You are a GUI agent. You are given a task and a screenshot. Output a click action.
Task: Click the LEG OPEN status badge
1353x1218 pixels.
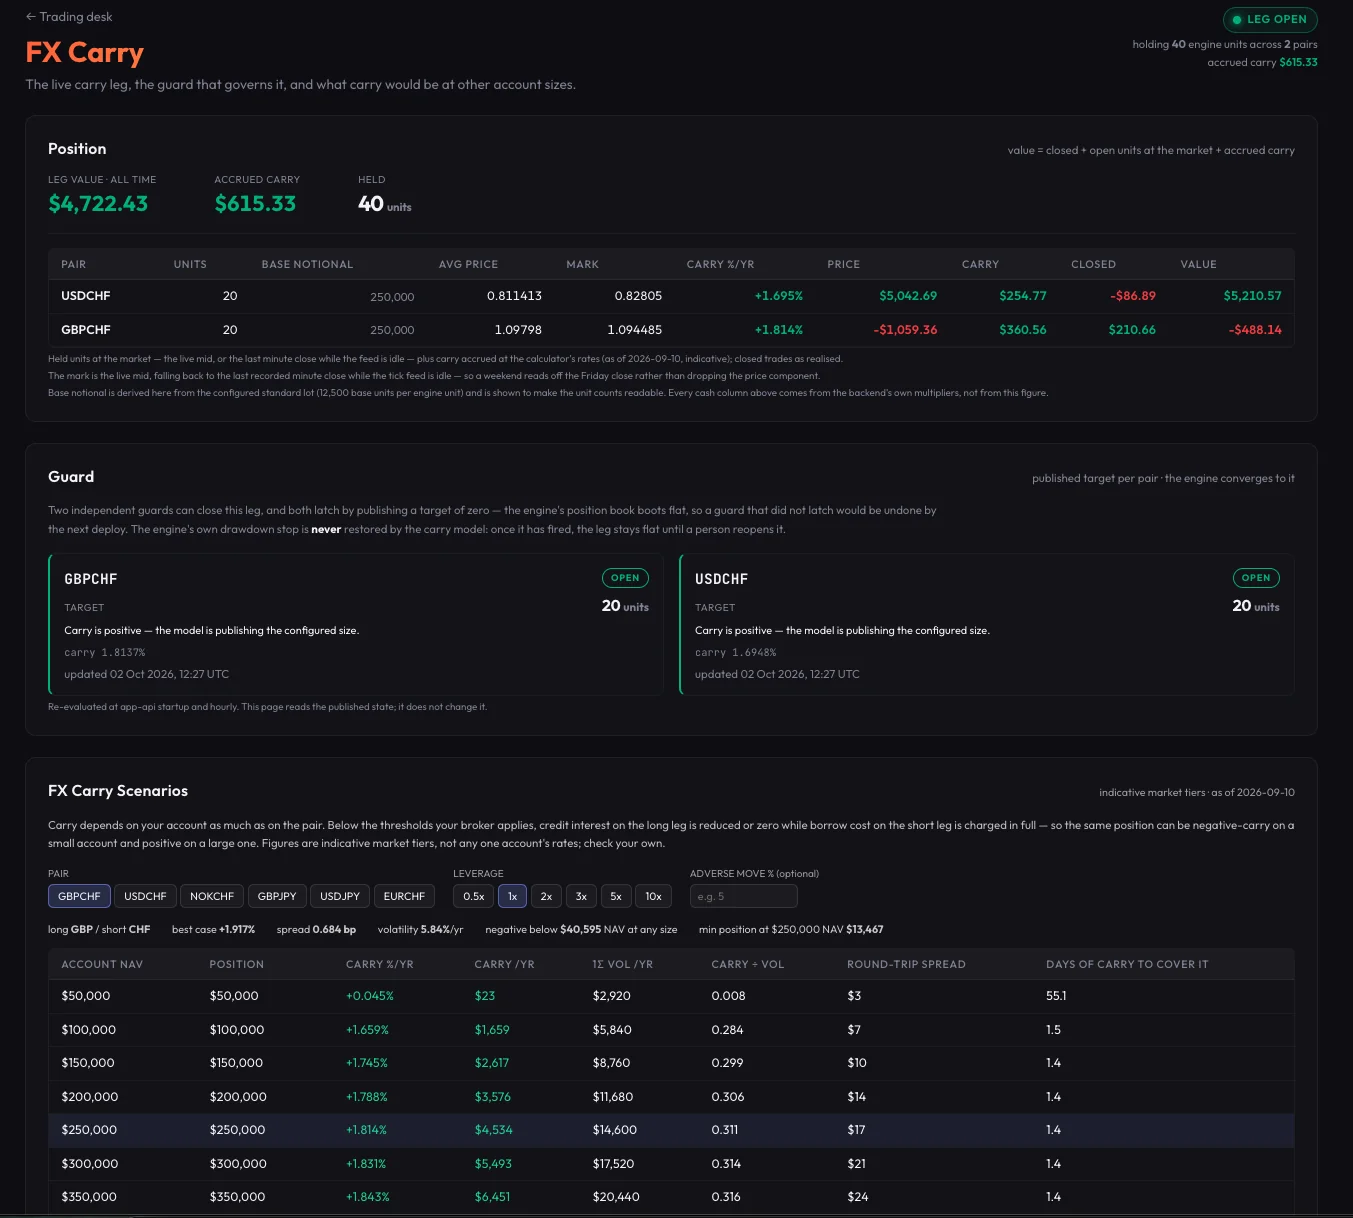tap(1270, 19)
